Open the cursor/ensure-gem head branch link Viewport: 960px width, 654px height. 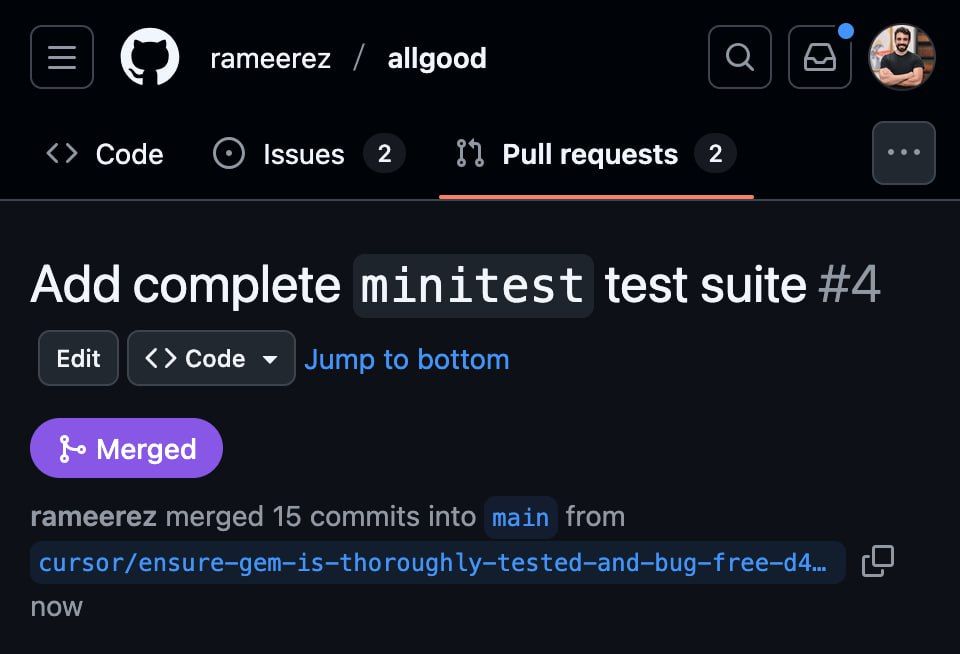coord(432,562)
